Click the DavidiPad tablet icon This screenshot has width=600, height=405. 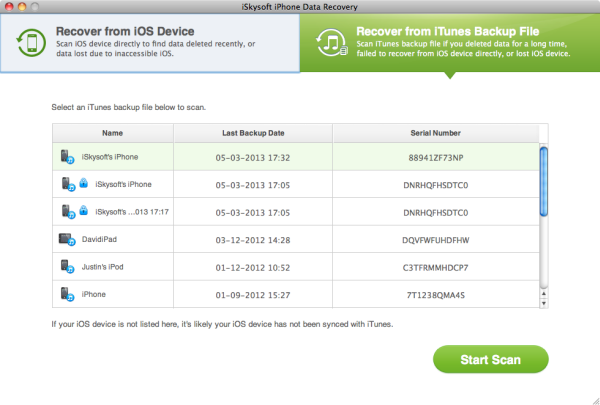point(67,240)
